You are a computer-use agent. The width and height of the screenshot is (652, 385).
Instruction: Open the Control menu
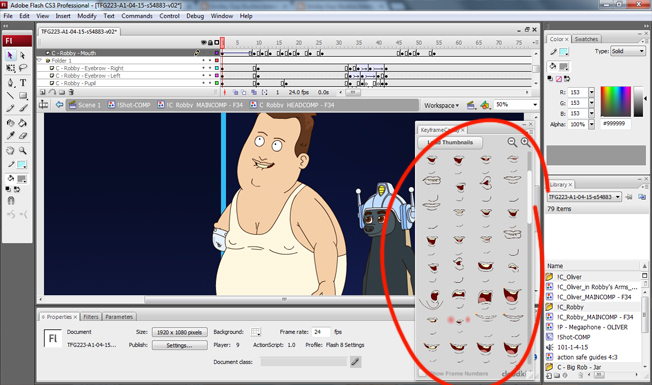169,16
